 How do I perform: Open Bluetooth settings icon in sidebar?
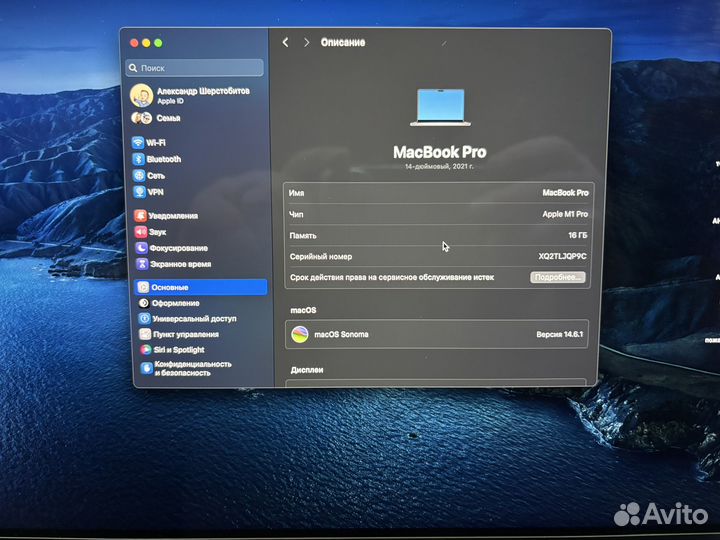tap(139, 159)
